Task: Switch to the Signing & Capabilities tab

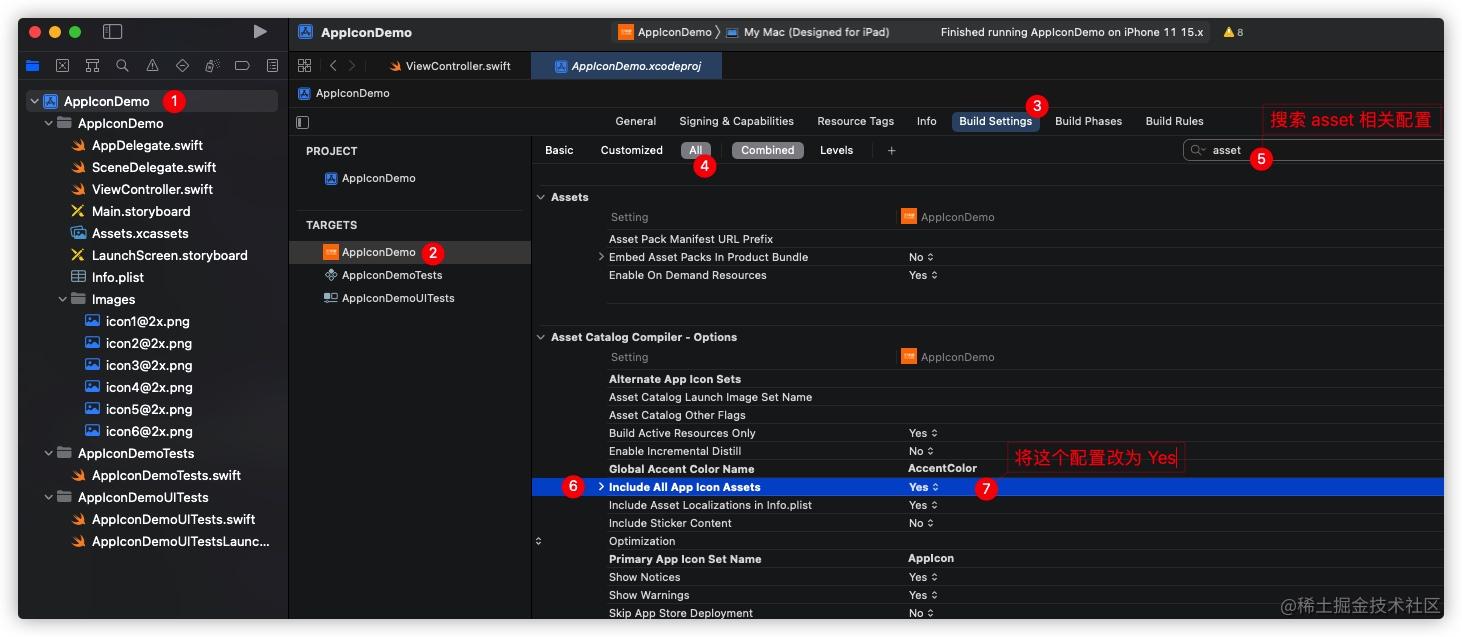Action: (736, 120)
